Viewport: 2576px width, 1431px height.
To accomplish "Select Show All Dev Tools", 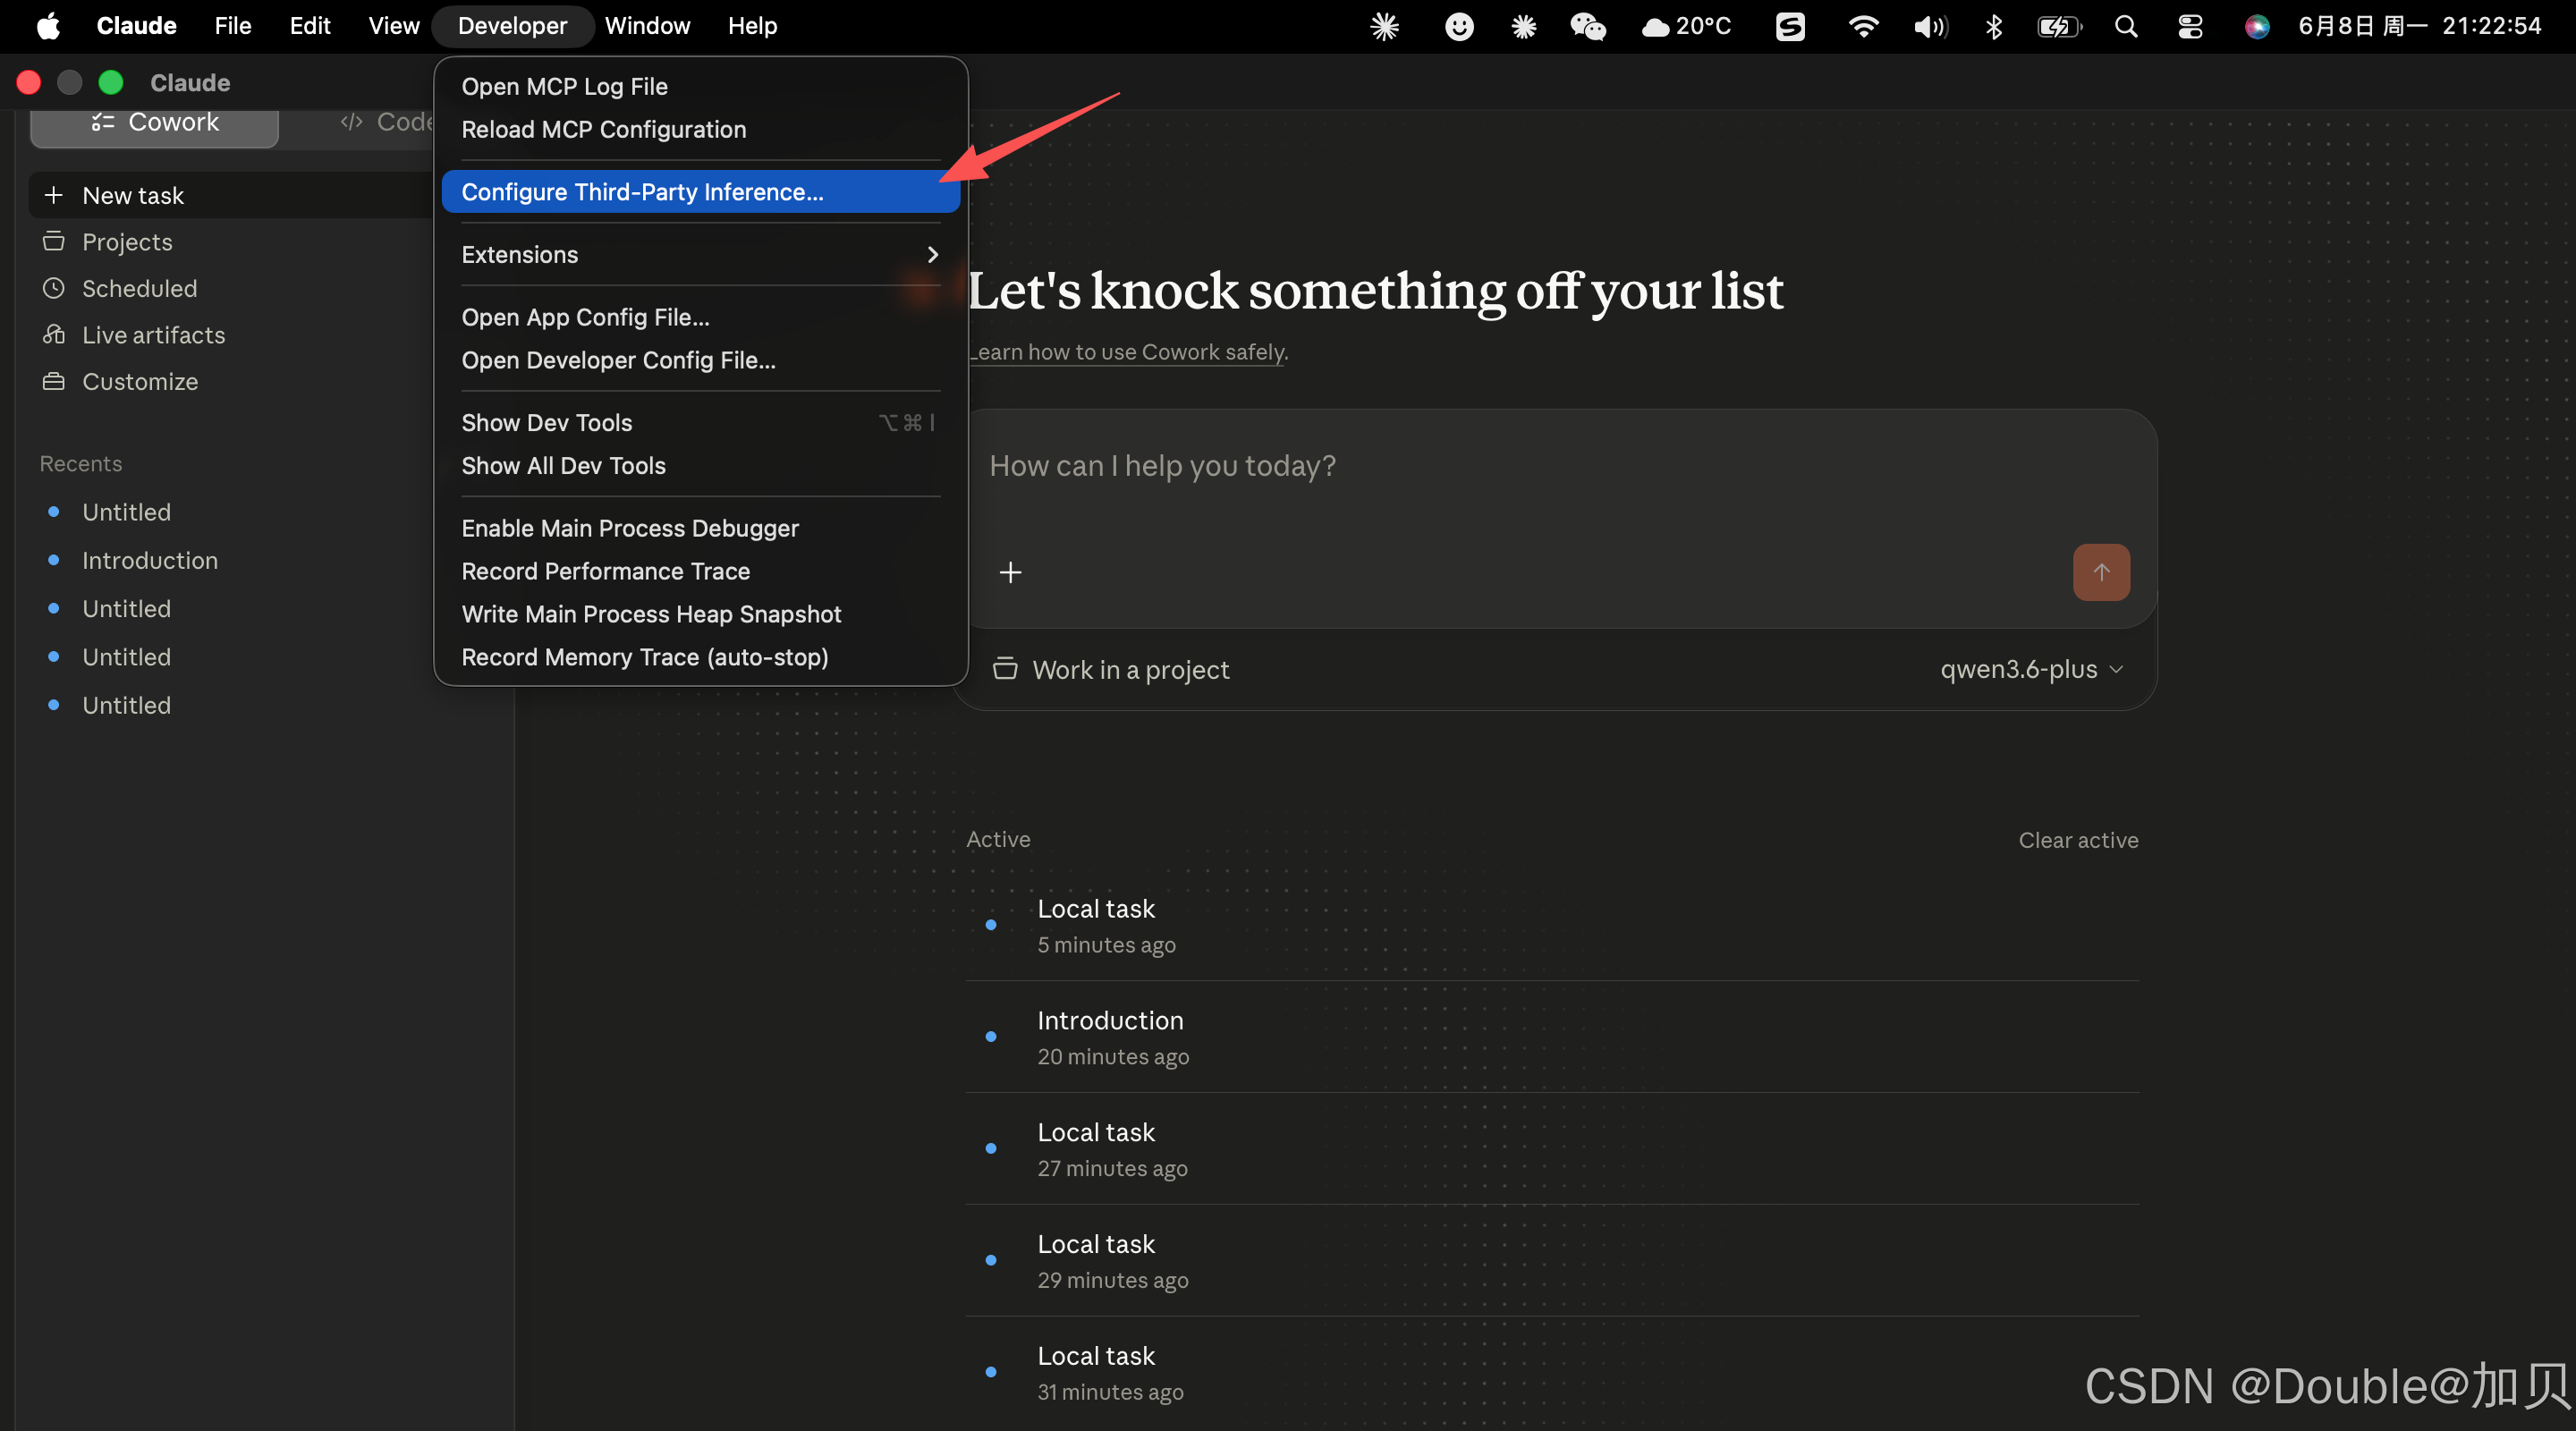I will click(x=701, y=465).
